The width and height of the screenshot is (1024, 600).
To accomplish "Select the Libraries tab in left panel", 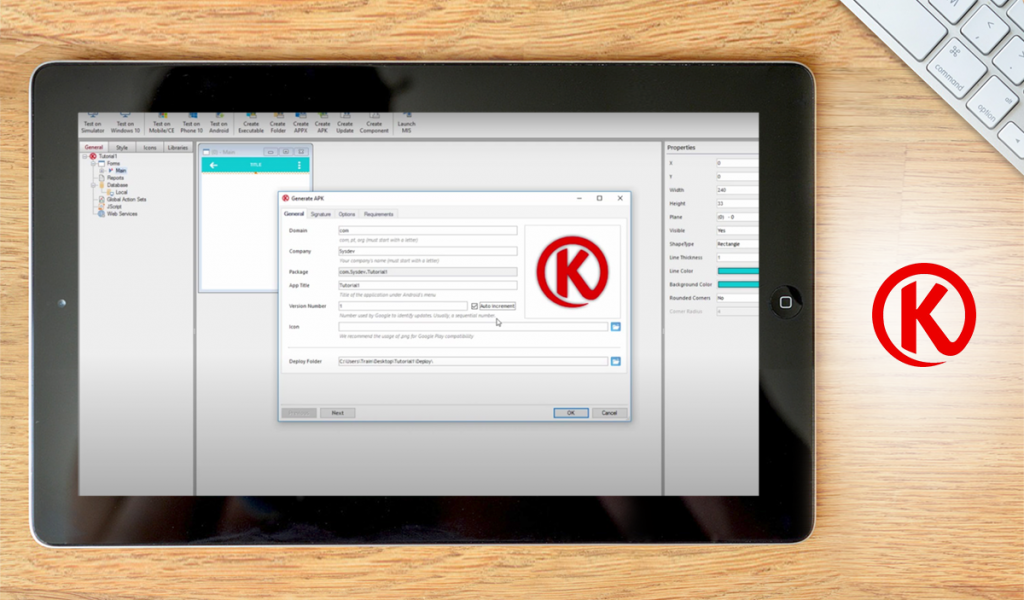I will click(178, 147).
